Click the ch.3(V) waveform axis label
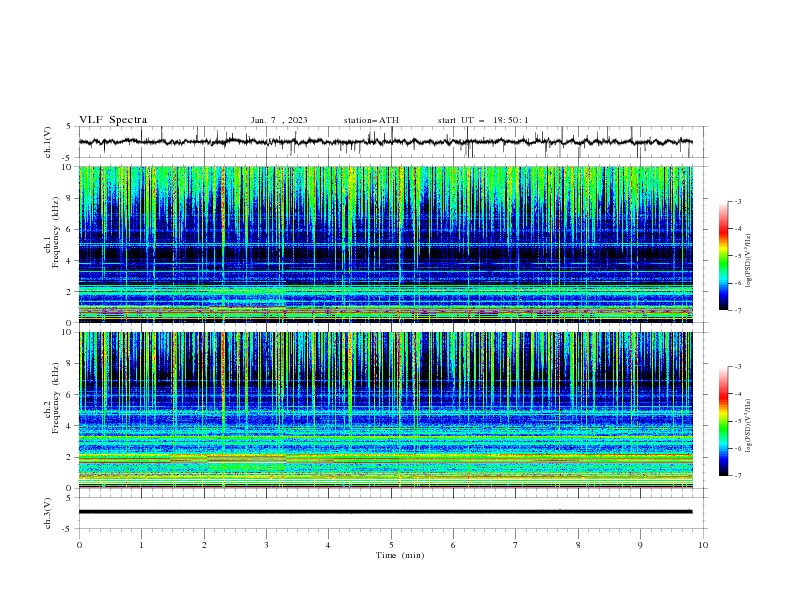 (48, 513)
